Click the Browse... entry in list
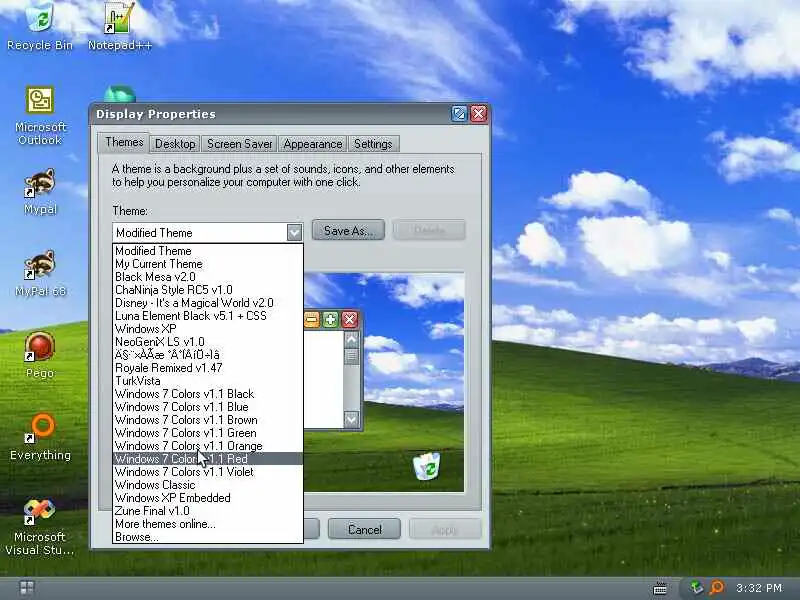The image size is (800, 600). tap(208, 537)
